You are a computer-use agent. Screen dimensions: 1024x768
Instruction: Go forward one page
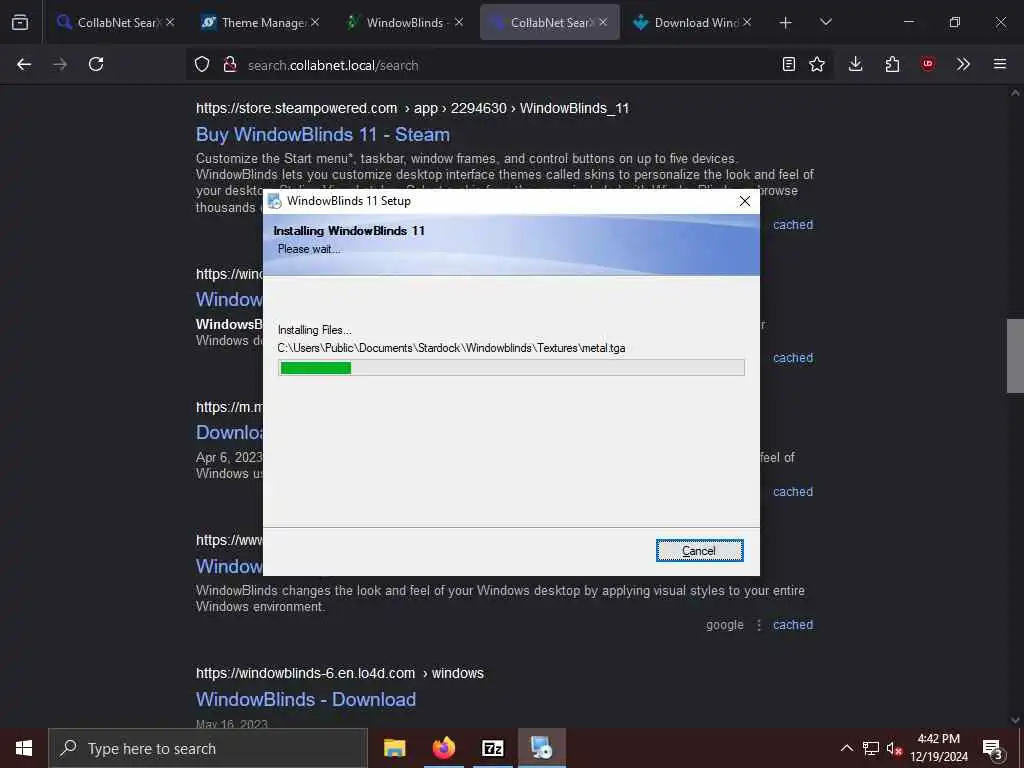pyautogui.click(x=60, y=64)
